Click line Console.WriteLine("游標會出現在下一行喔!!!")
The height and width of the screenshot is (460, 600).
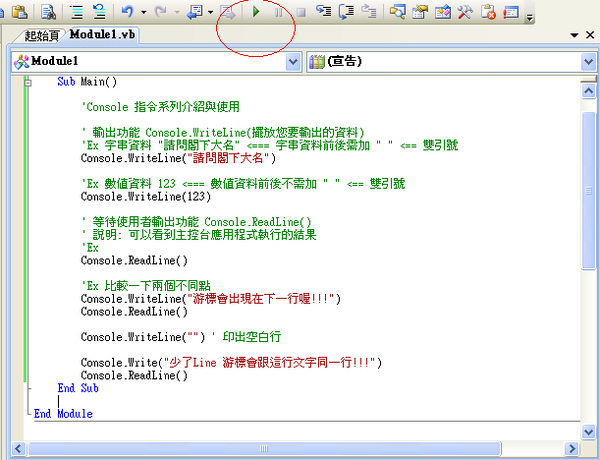pyautogui.click(x=210, y=299)
